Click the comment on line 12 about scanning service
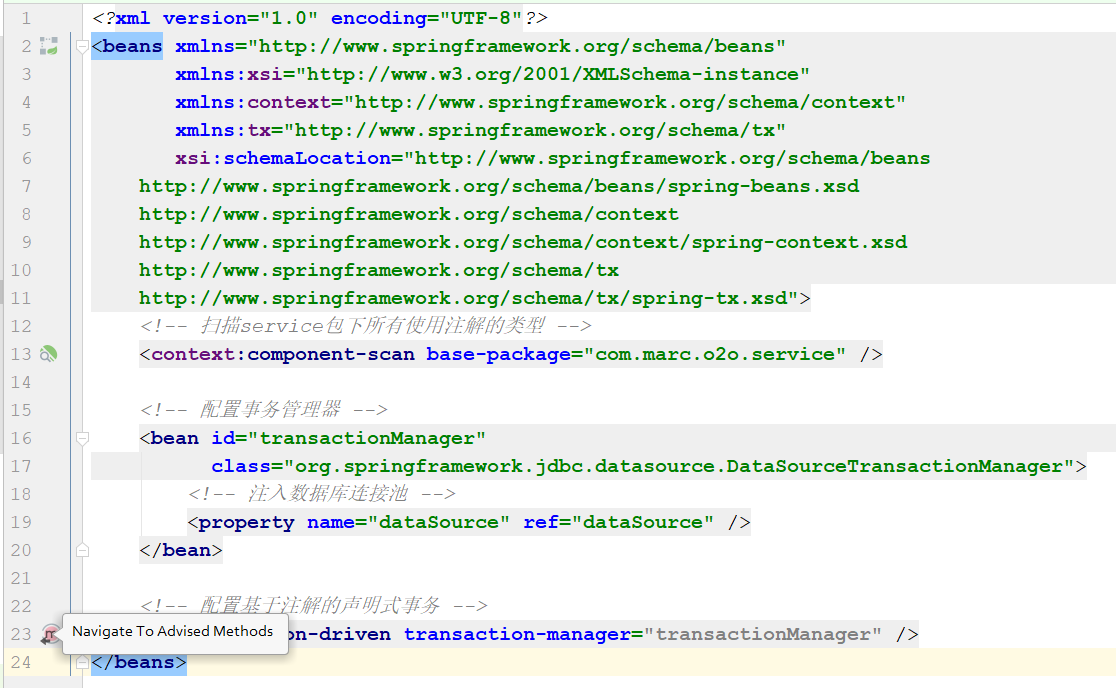The height and width of the screenshot is (688, 1116). 365,327
